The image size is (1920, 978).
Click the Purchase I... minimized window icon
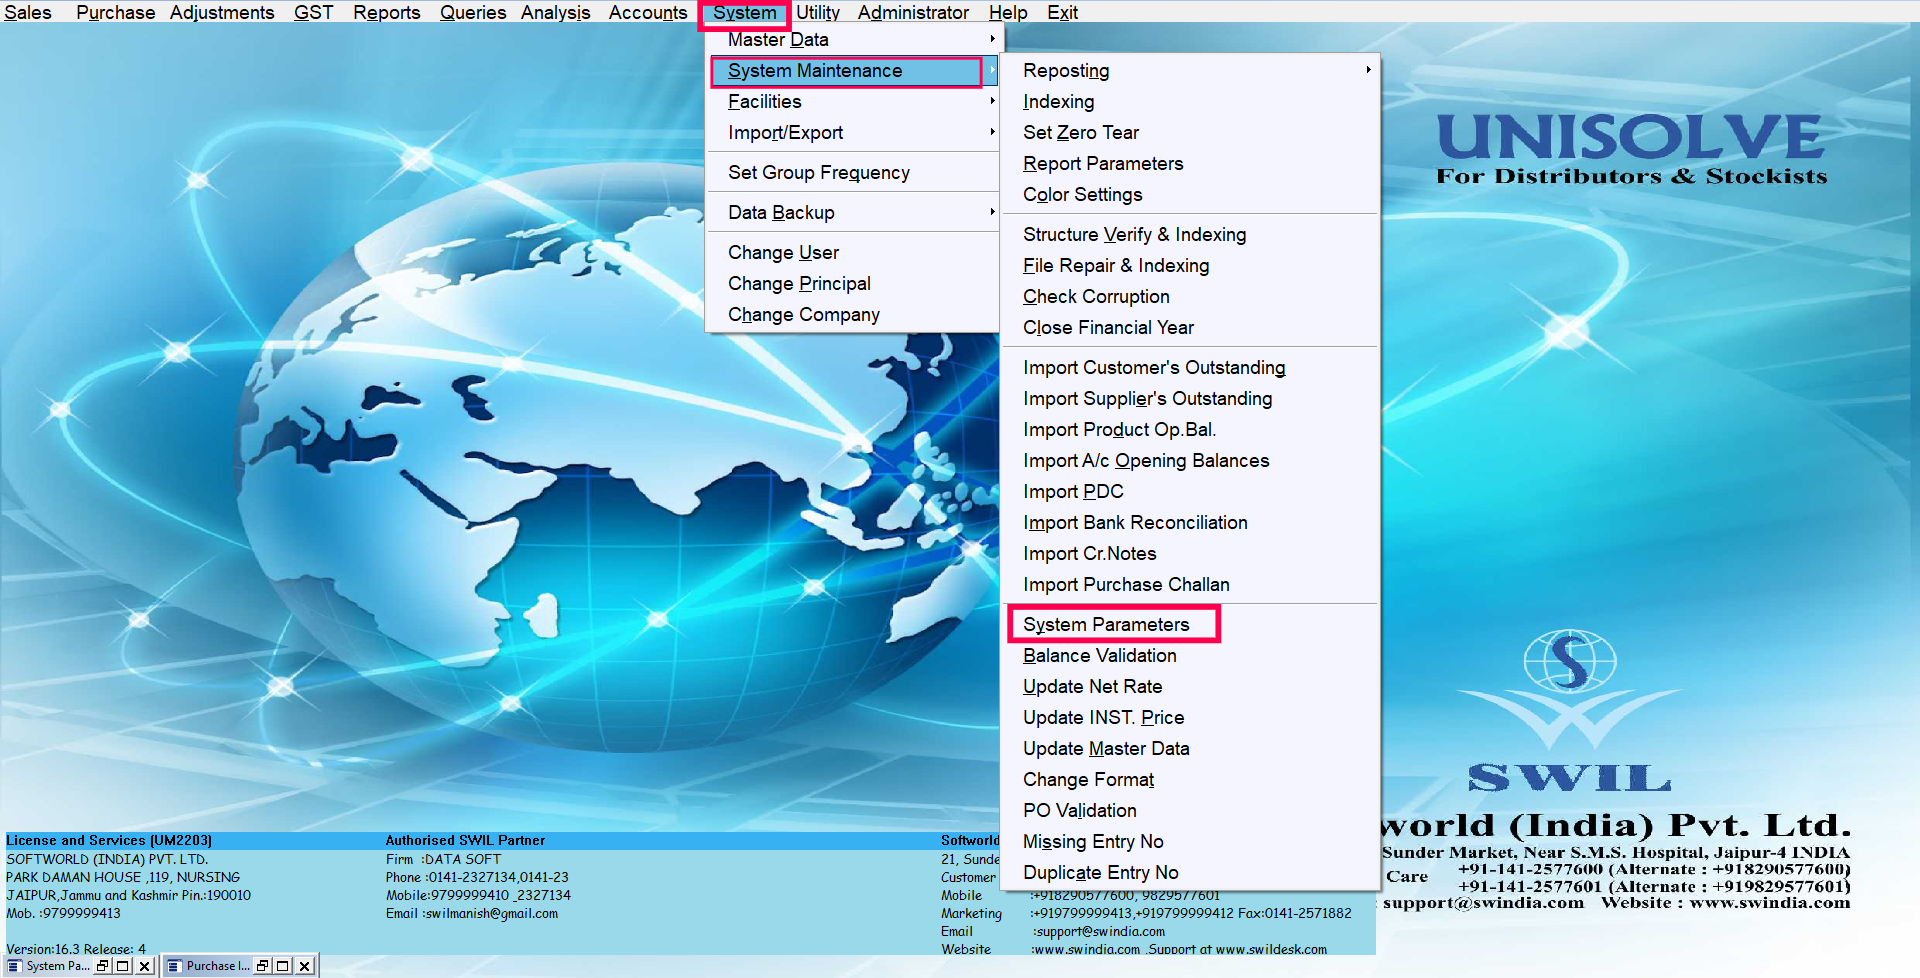[174, 966]
